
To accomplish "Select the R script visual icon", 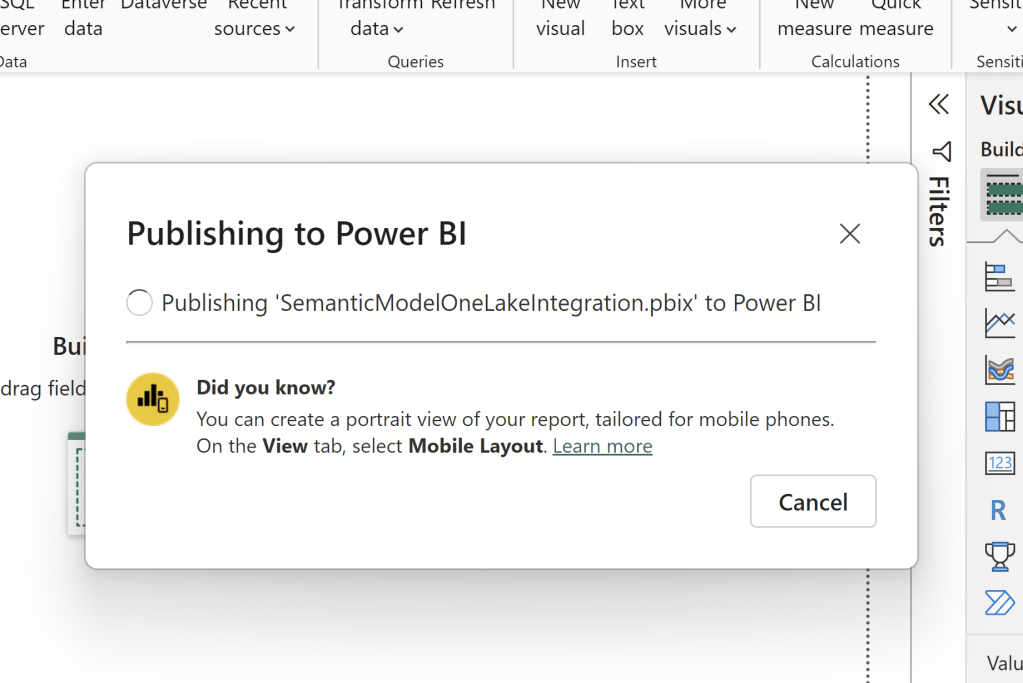I will pyautogui.click(x=998, y=510).
